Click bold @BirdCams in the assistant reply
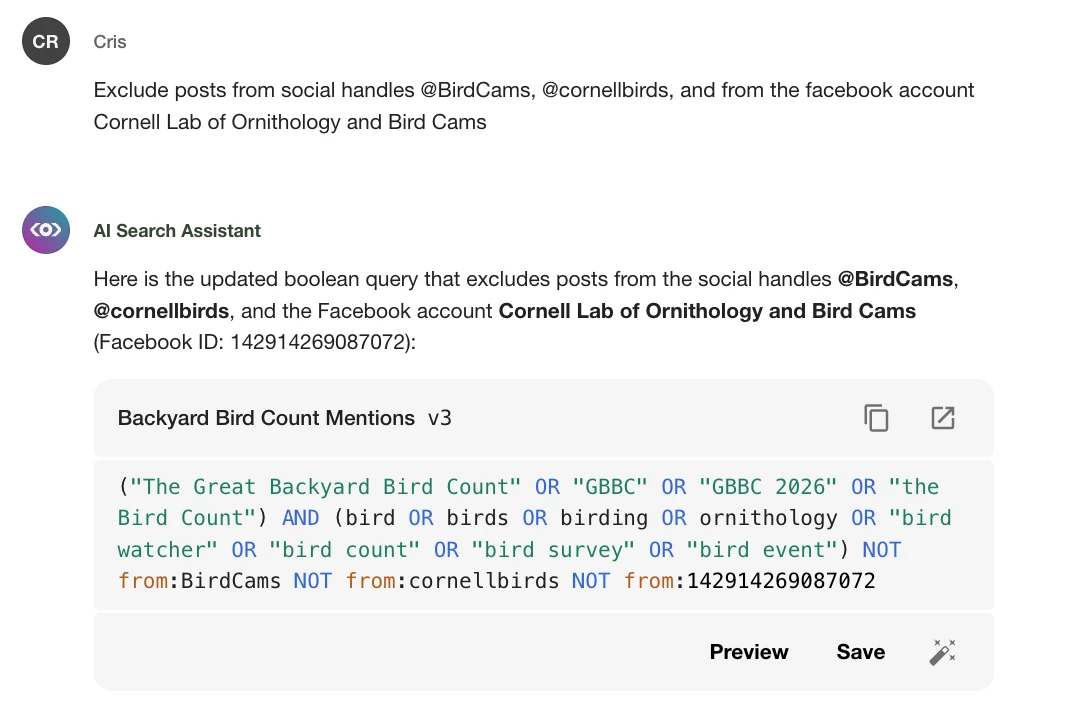This screenshot has height=716, width=1088. pyautogui.click(x=895, y=279)
